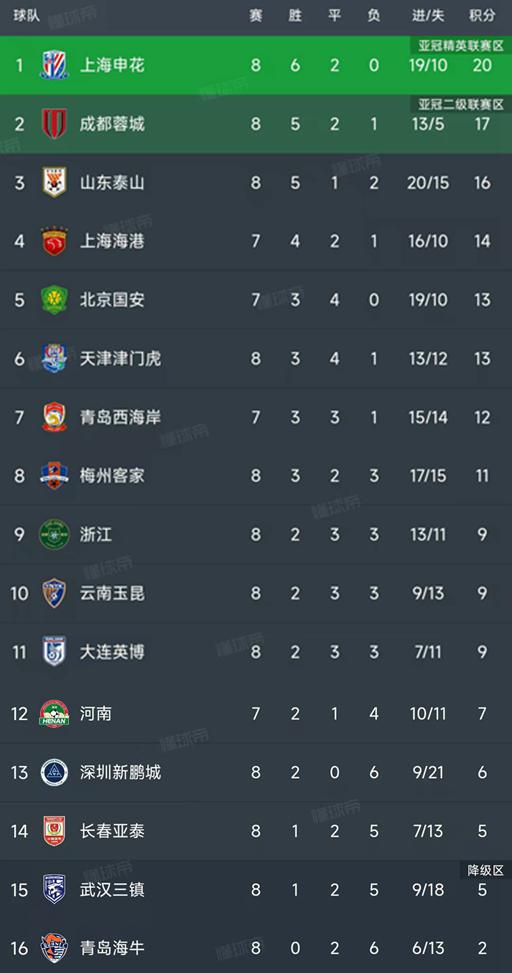This screenshot has height=973, width=512.
Task: Click the 青岛西海岸 crest icon
Action: click(x=54, y=417)
